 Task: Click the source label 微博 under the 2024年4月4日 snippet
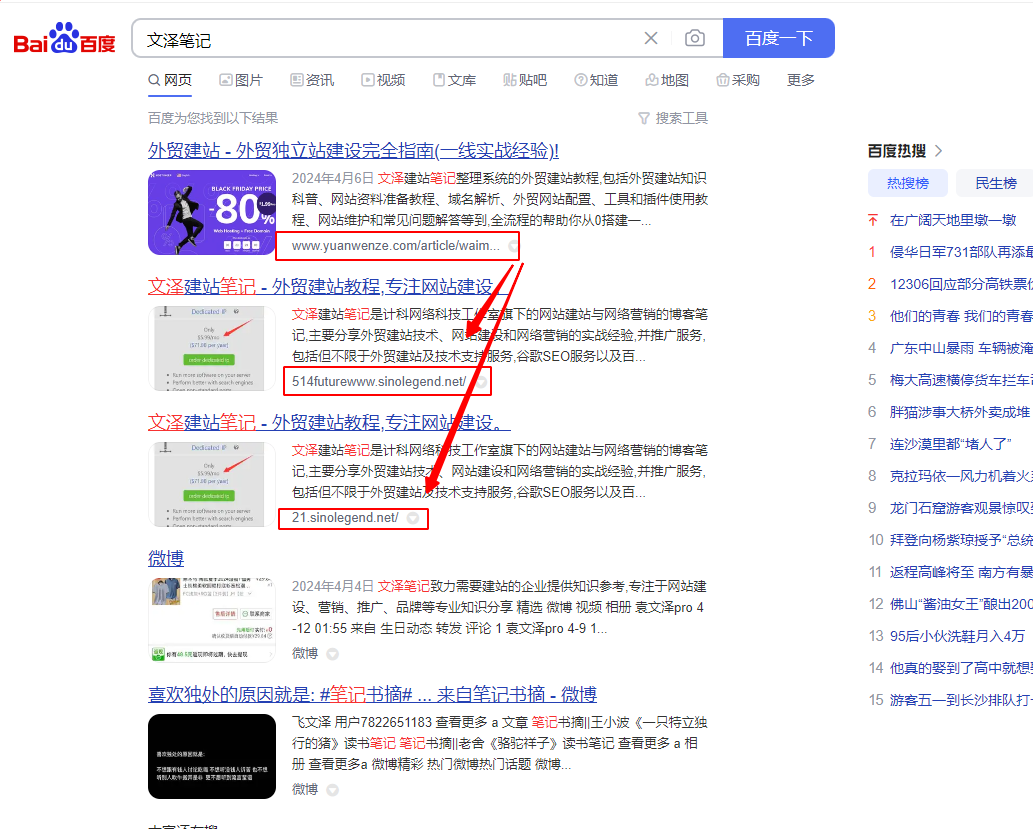point(305,653)
